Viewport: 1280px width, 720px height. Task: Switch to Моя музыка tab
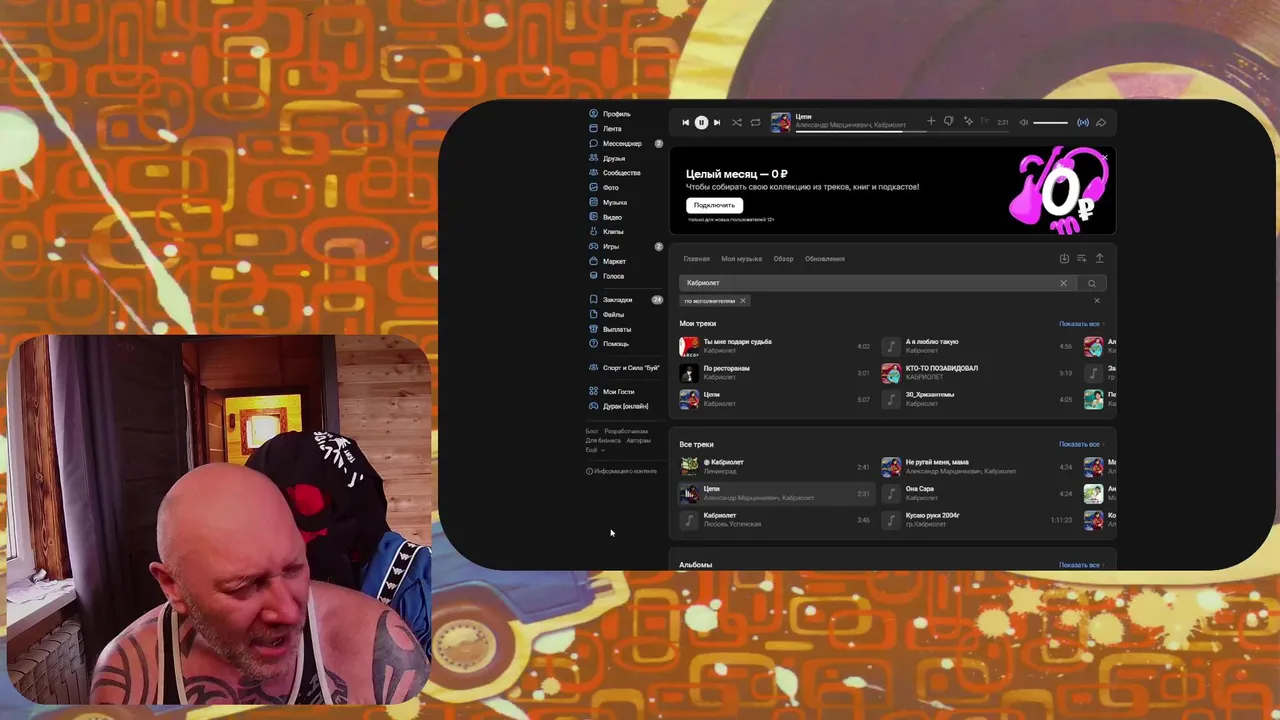(x=742, y=259)
